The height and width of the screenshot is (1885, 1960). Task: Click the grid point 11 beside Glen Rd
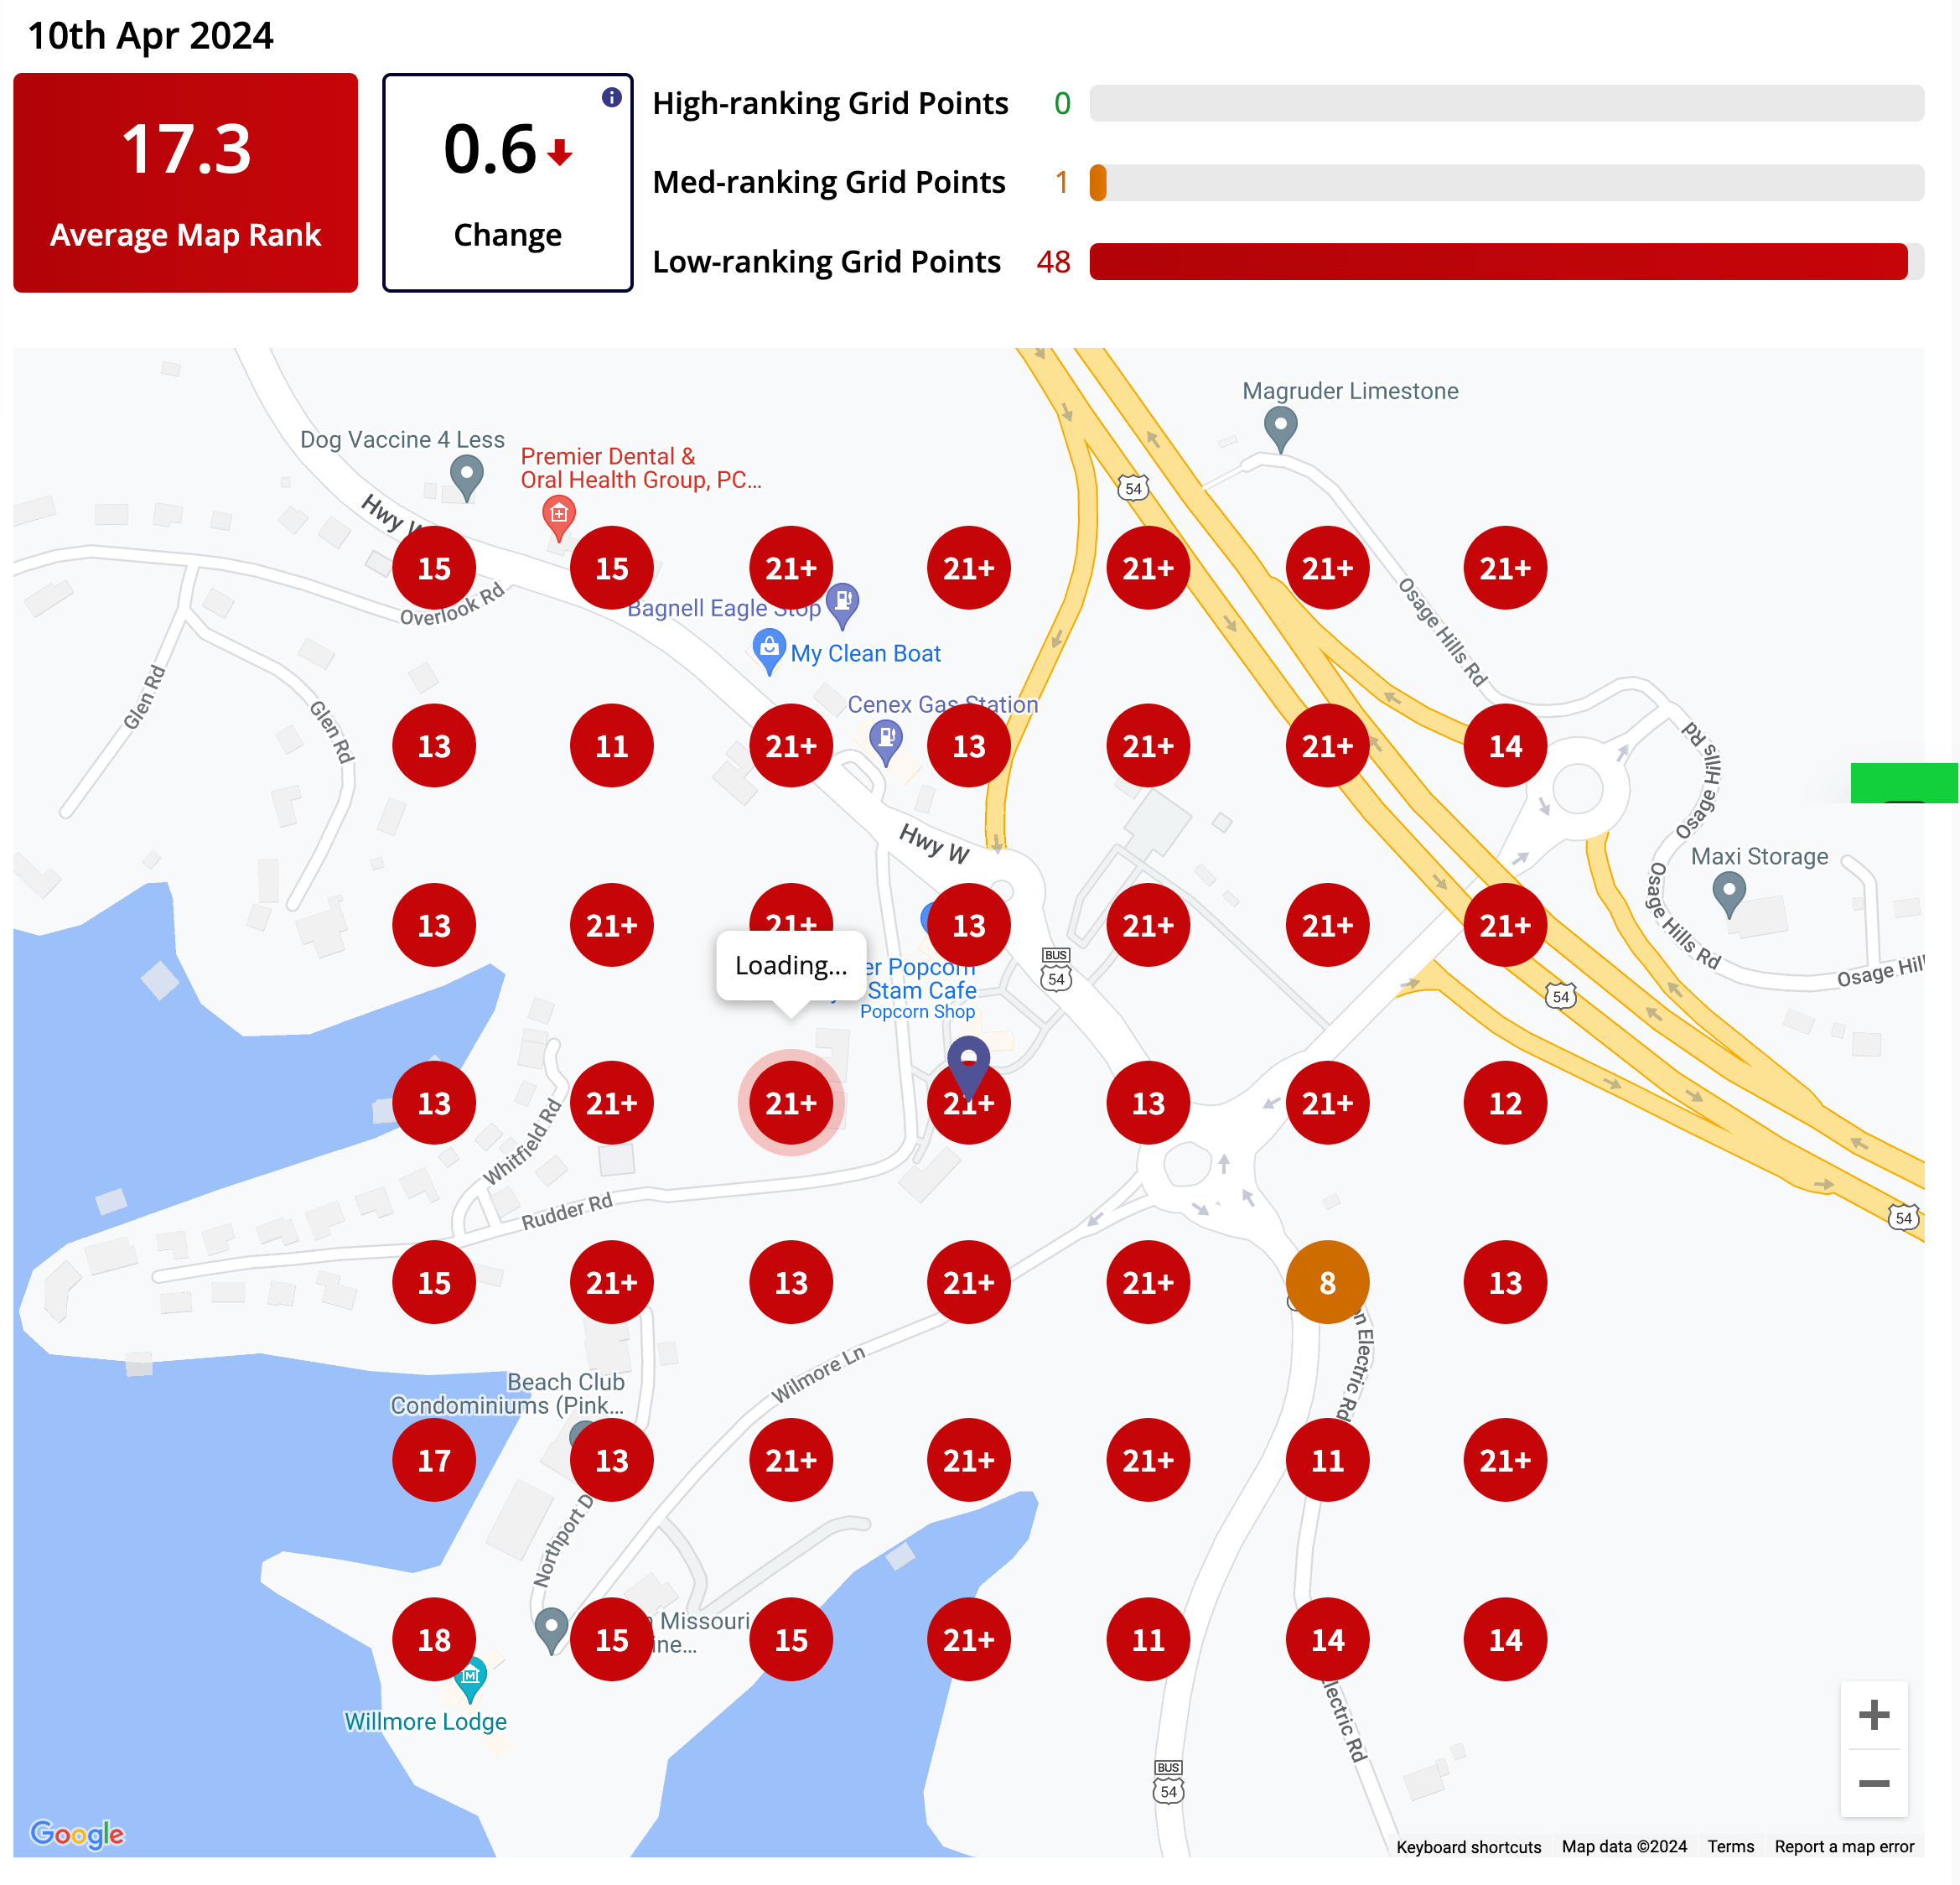coord(611,745)
